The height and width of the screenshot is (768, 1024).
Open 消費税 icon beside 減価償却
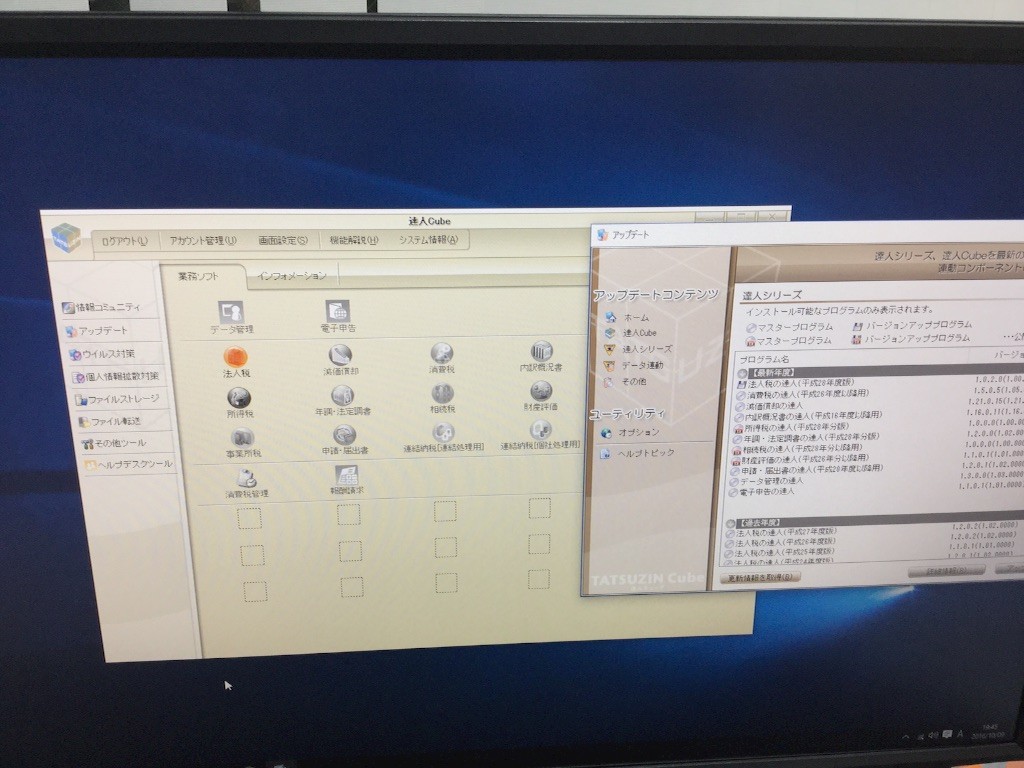[x=442, y=358]
